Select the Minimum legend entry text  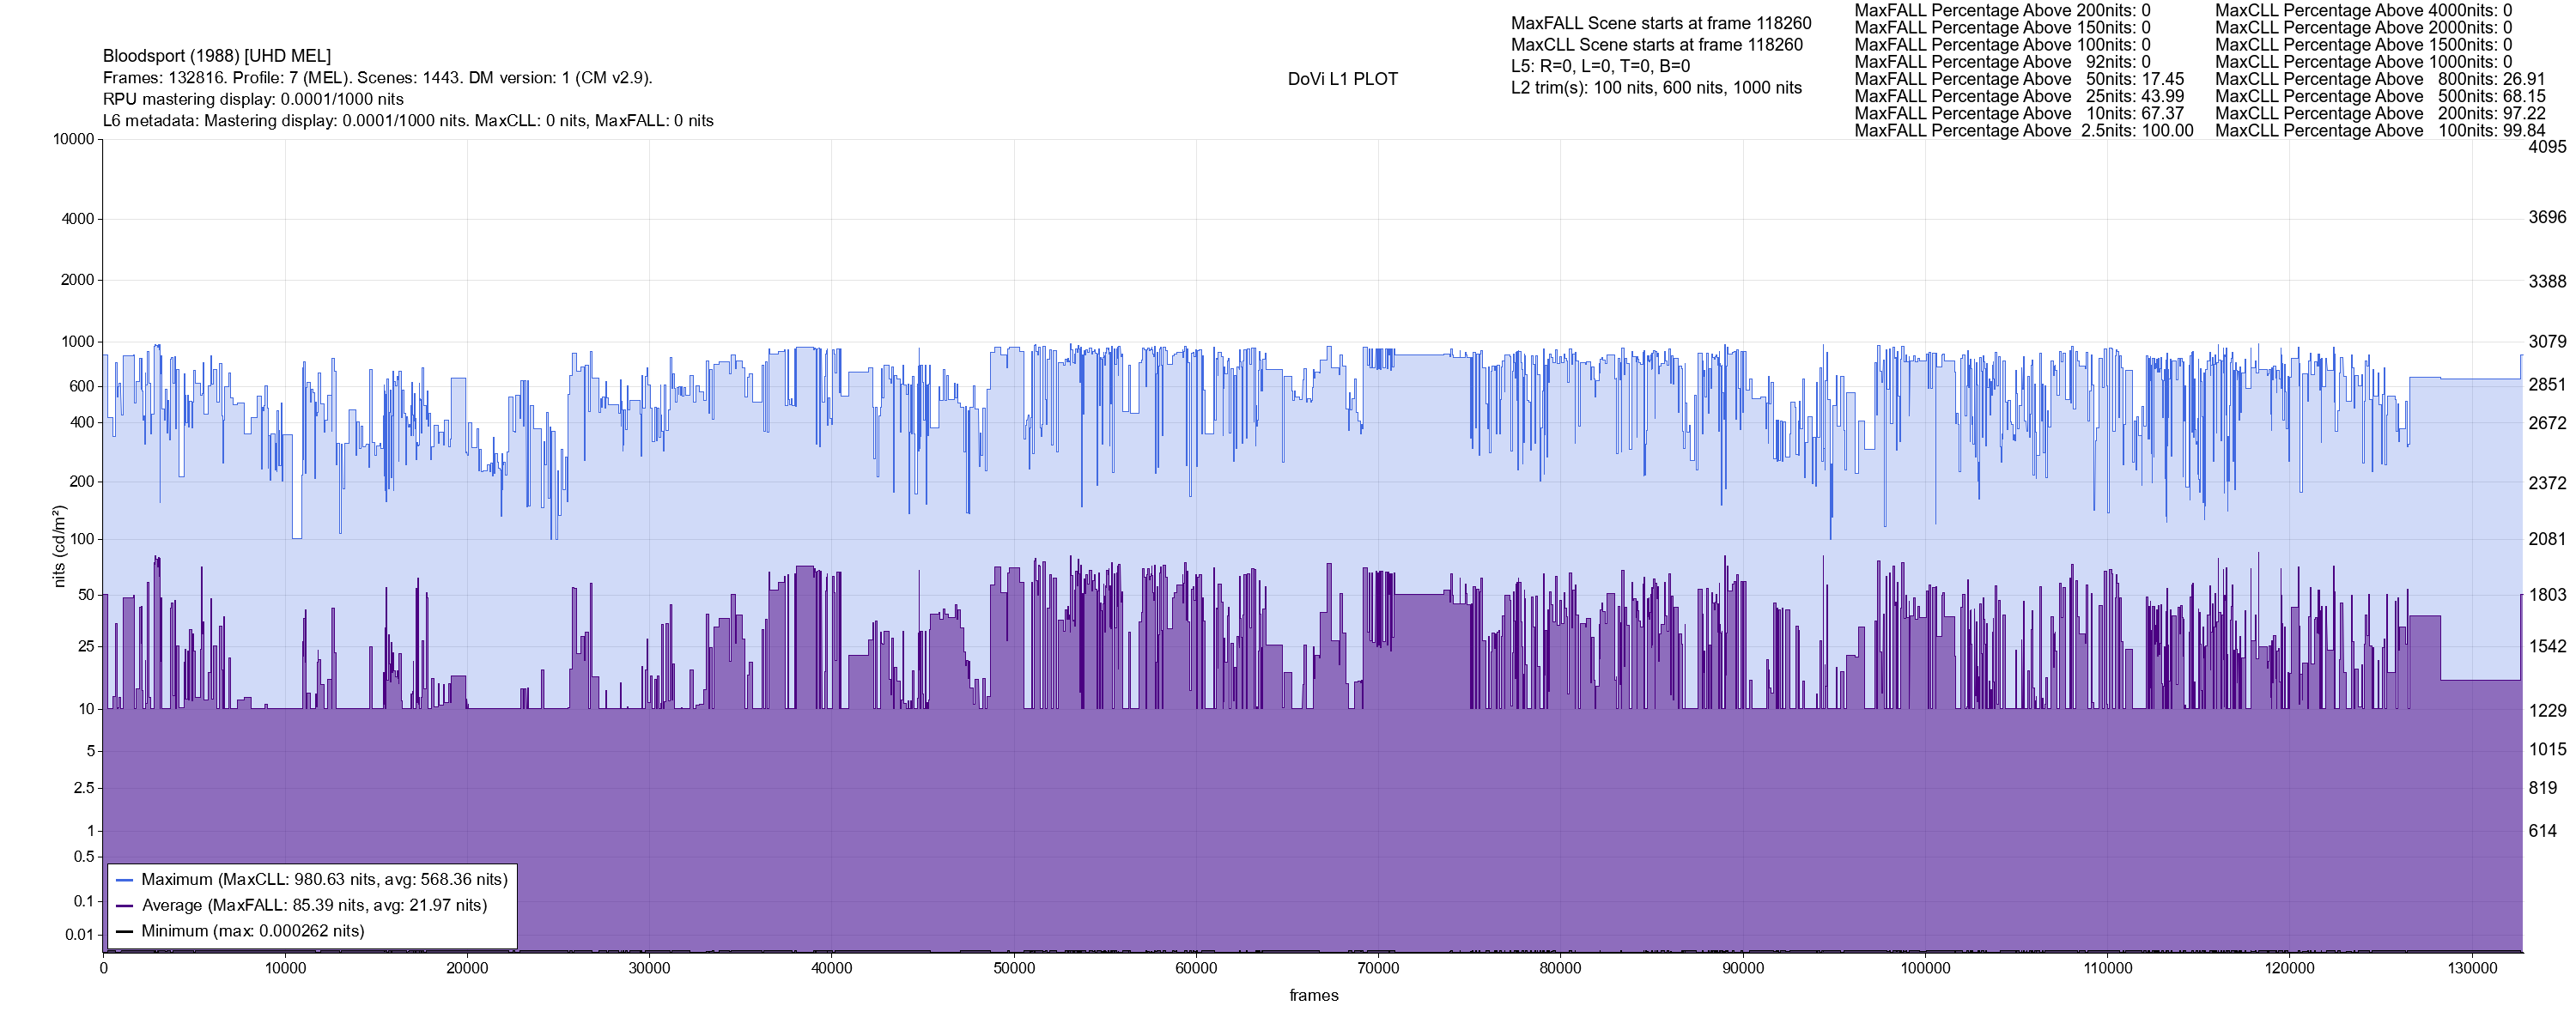pos(252,931)
